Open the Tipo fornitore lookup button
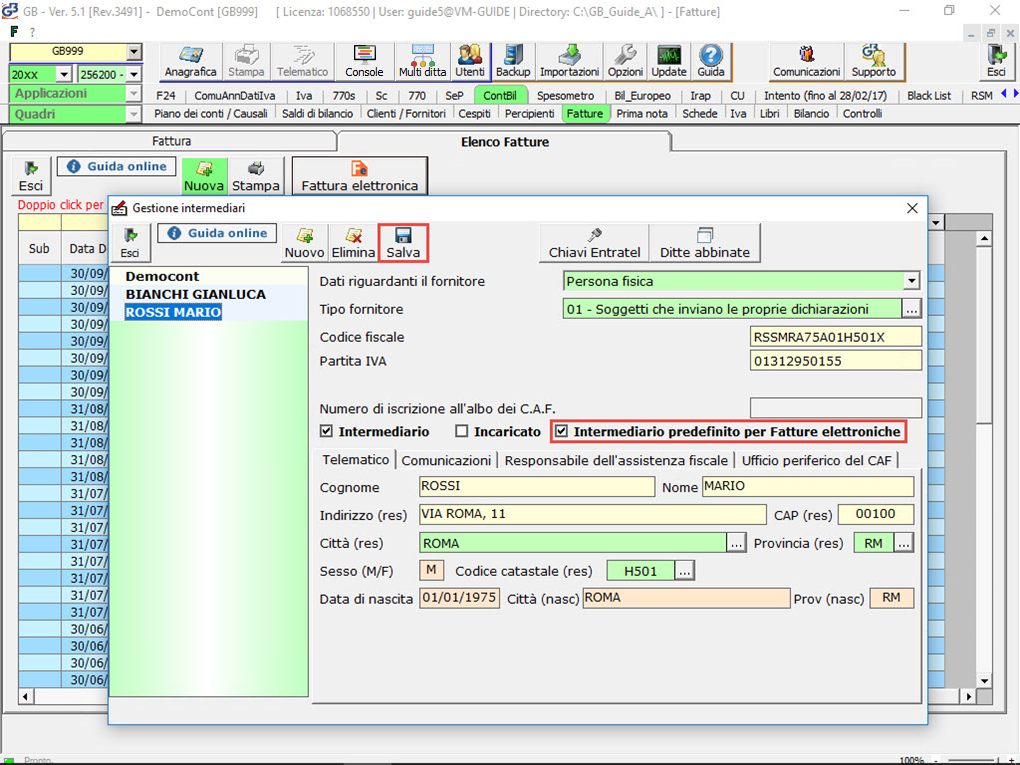This screenshot has height=765, width=1020. point(911,309)
